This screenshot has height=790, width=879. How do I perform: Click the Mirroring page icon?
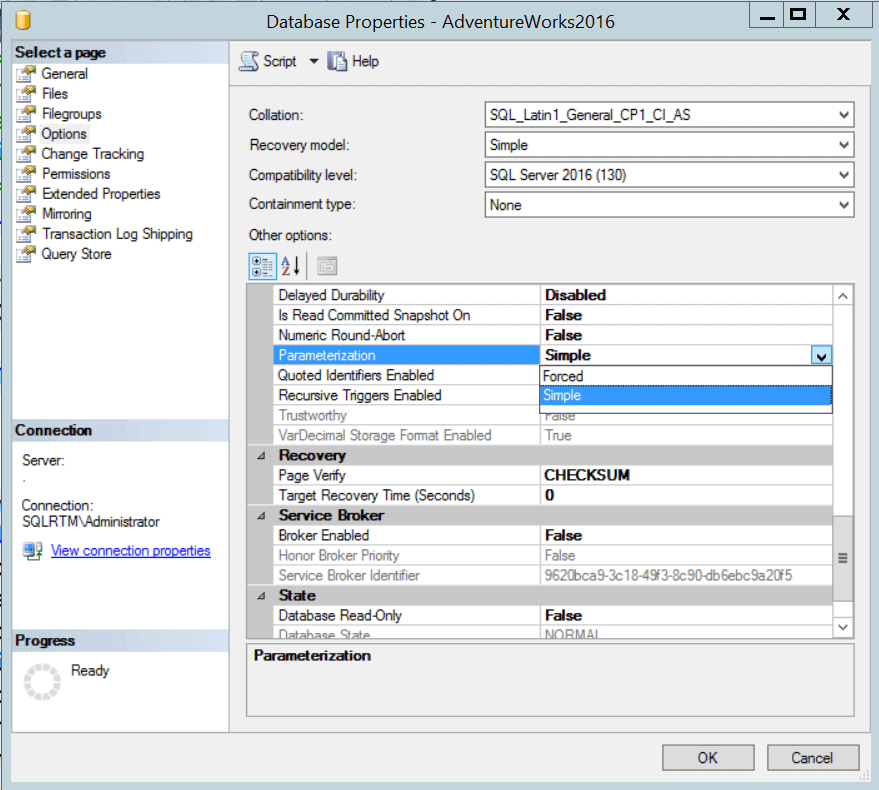point(26,214)
